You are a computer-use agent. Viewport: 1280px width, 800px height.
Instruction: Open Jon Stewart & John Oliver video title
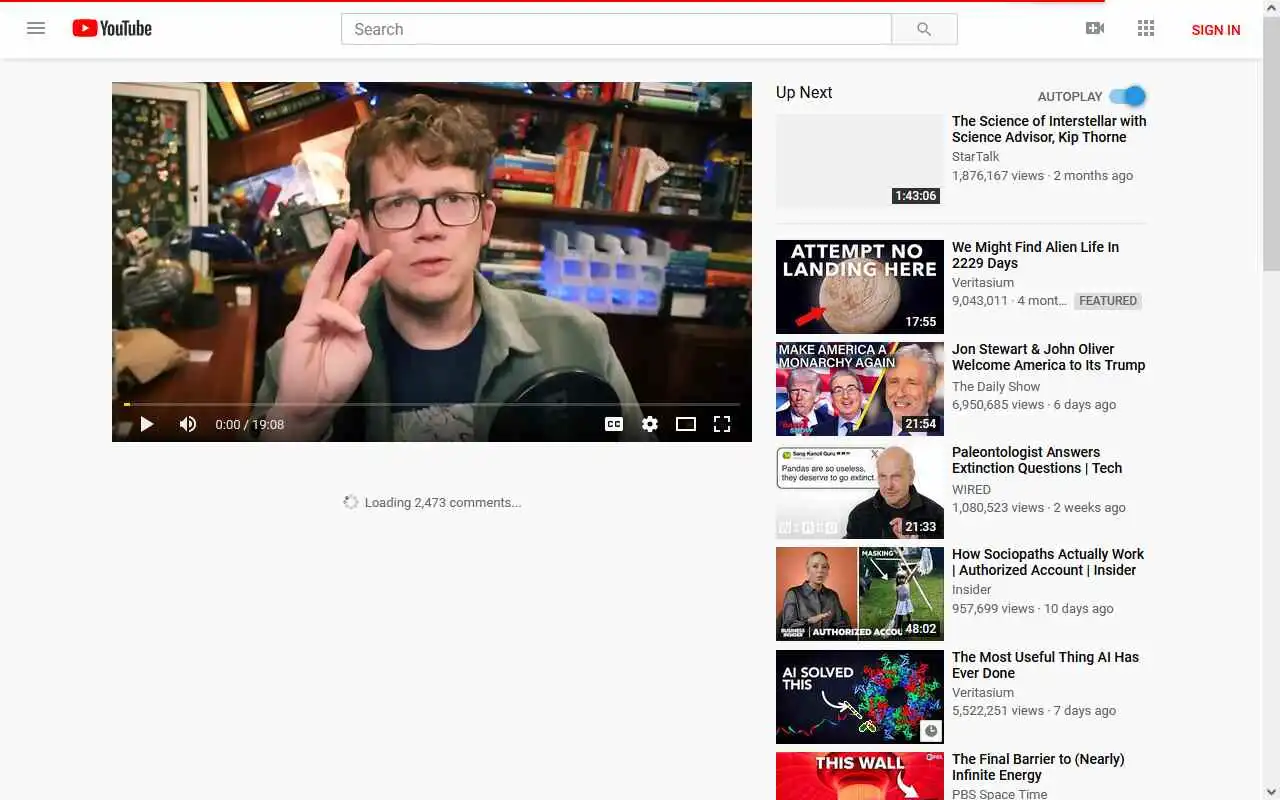1048,357
